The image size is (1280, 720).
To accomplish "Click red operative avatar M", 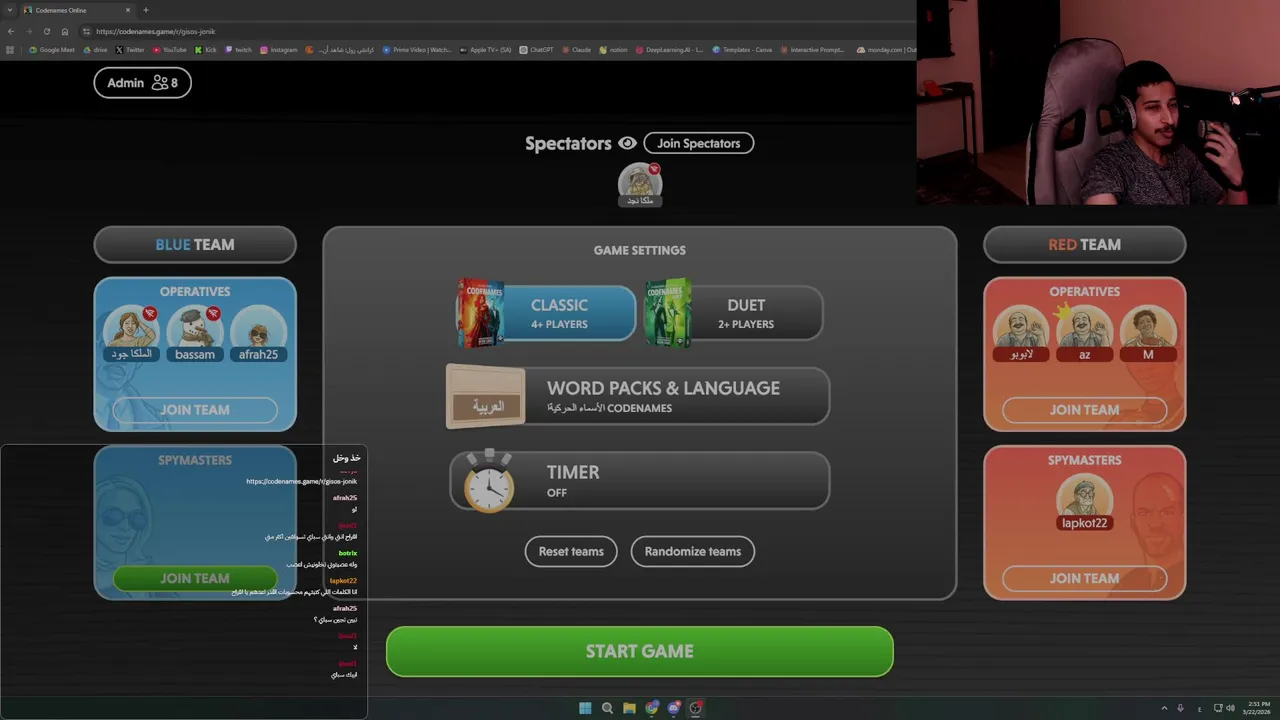I will tap(1148, 333).
